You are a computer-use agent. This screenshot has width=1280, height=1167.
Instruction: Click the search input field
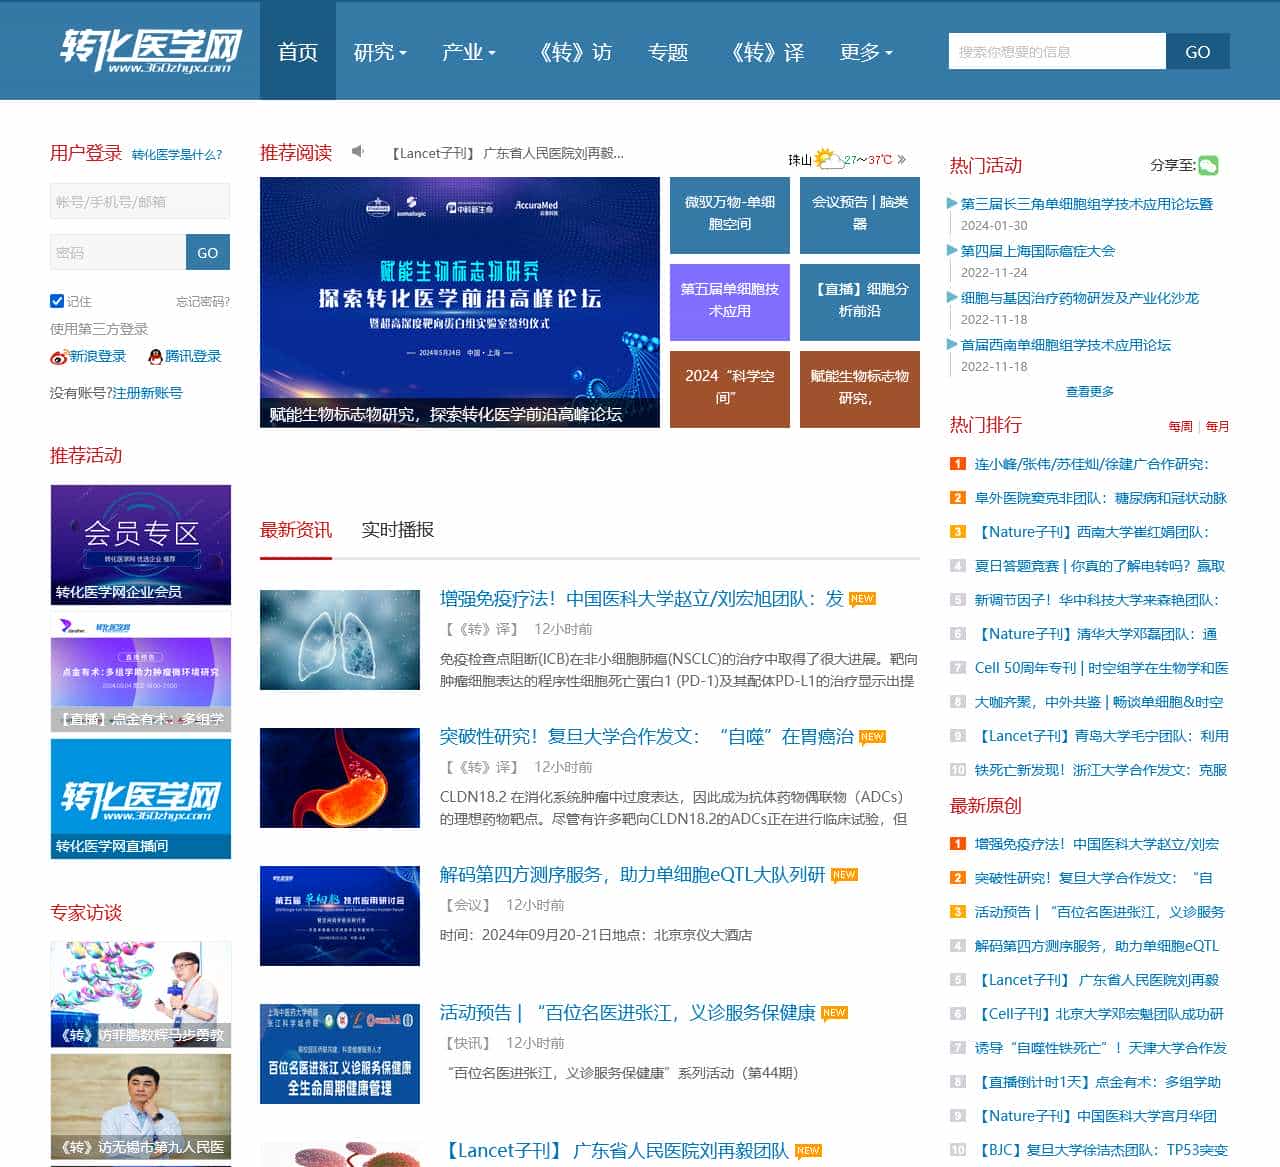(x=1056, y=52)
